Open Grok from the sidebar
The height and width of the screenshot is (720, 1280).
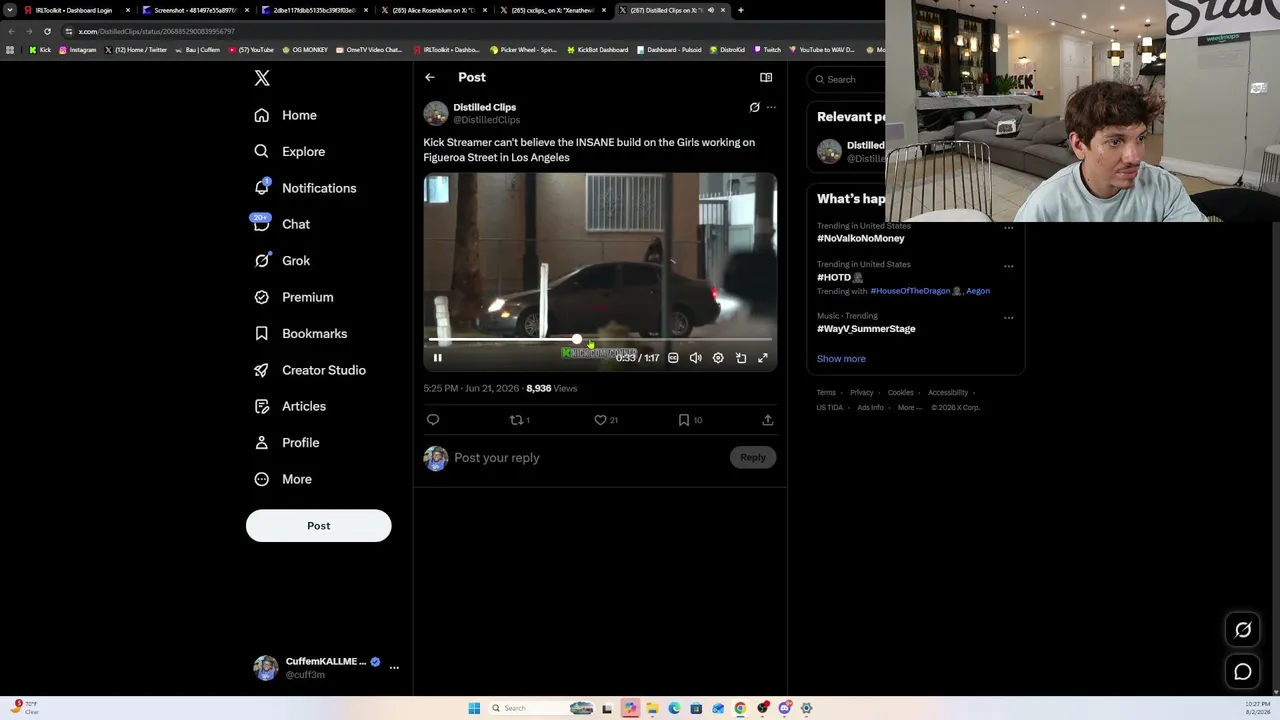(x=282, y=261)
